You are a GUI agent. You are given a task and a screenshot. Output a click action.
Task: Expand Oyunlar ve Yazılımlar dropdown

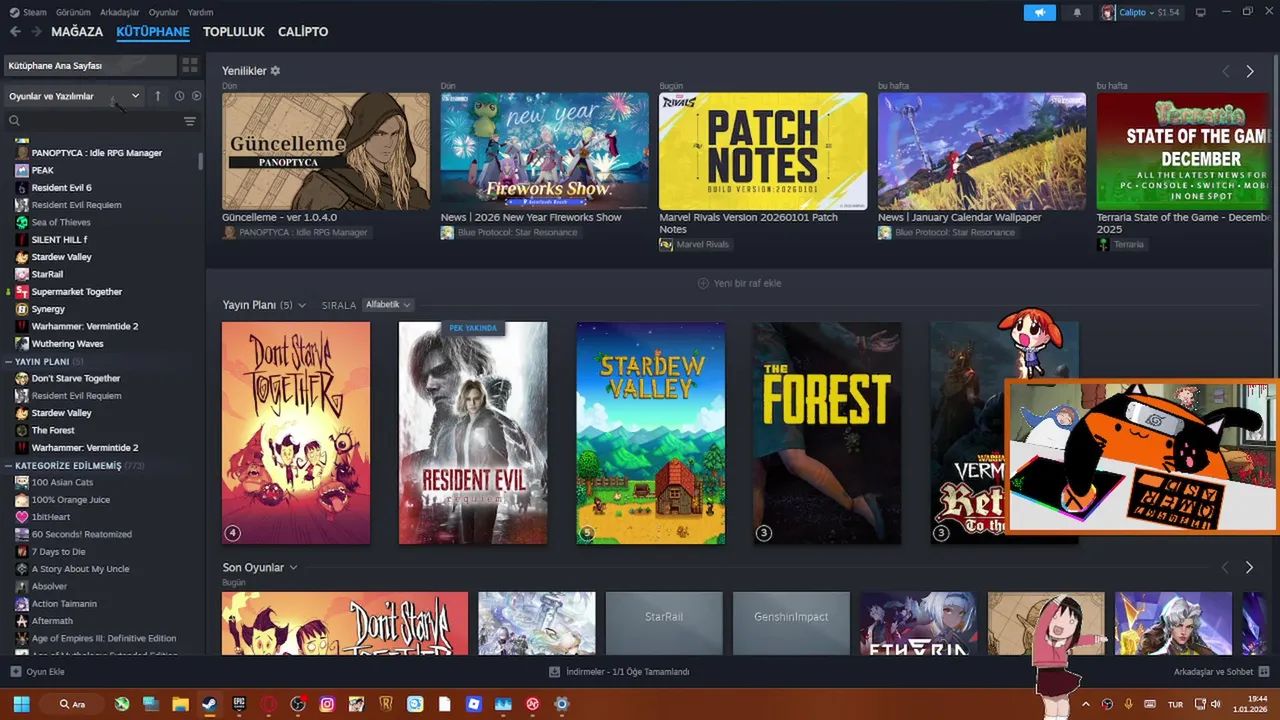[x=74, y=96]
